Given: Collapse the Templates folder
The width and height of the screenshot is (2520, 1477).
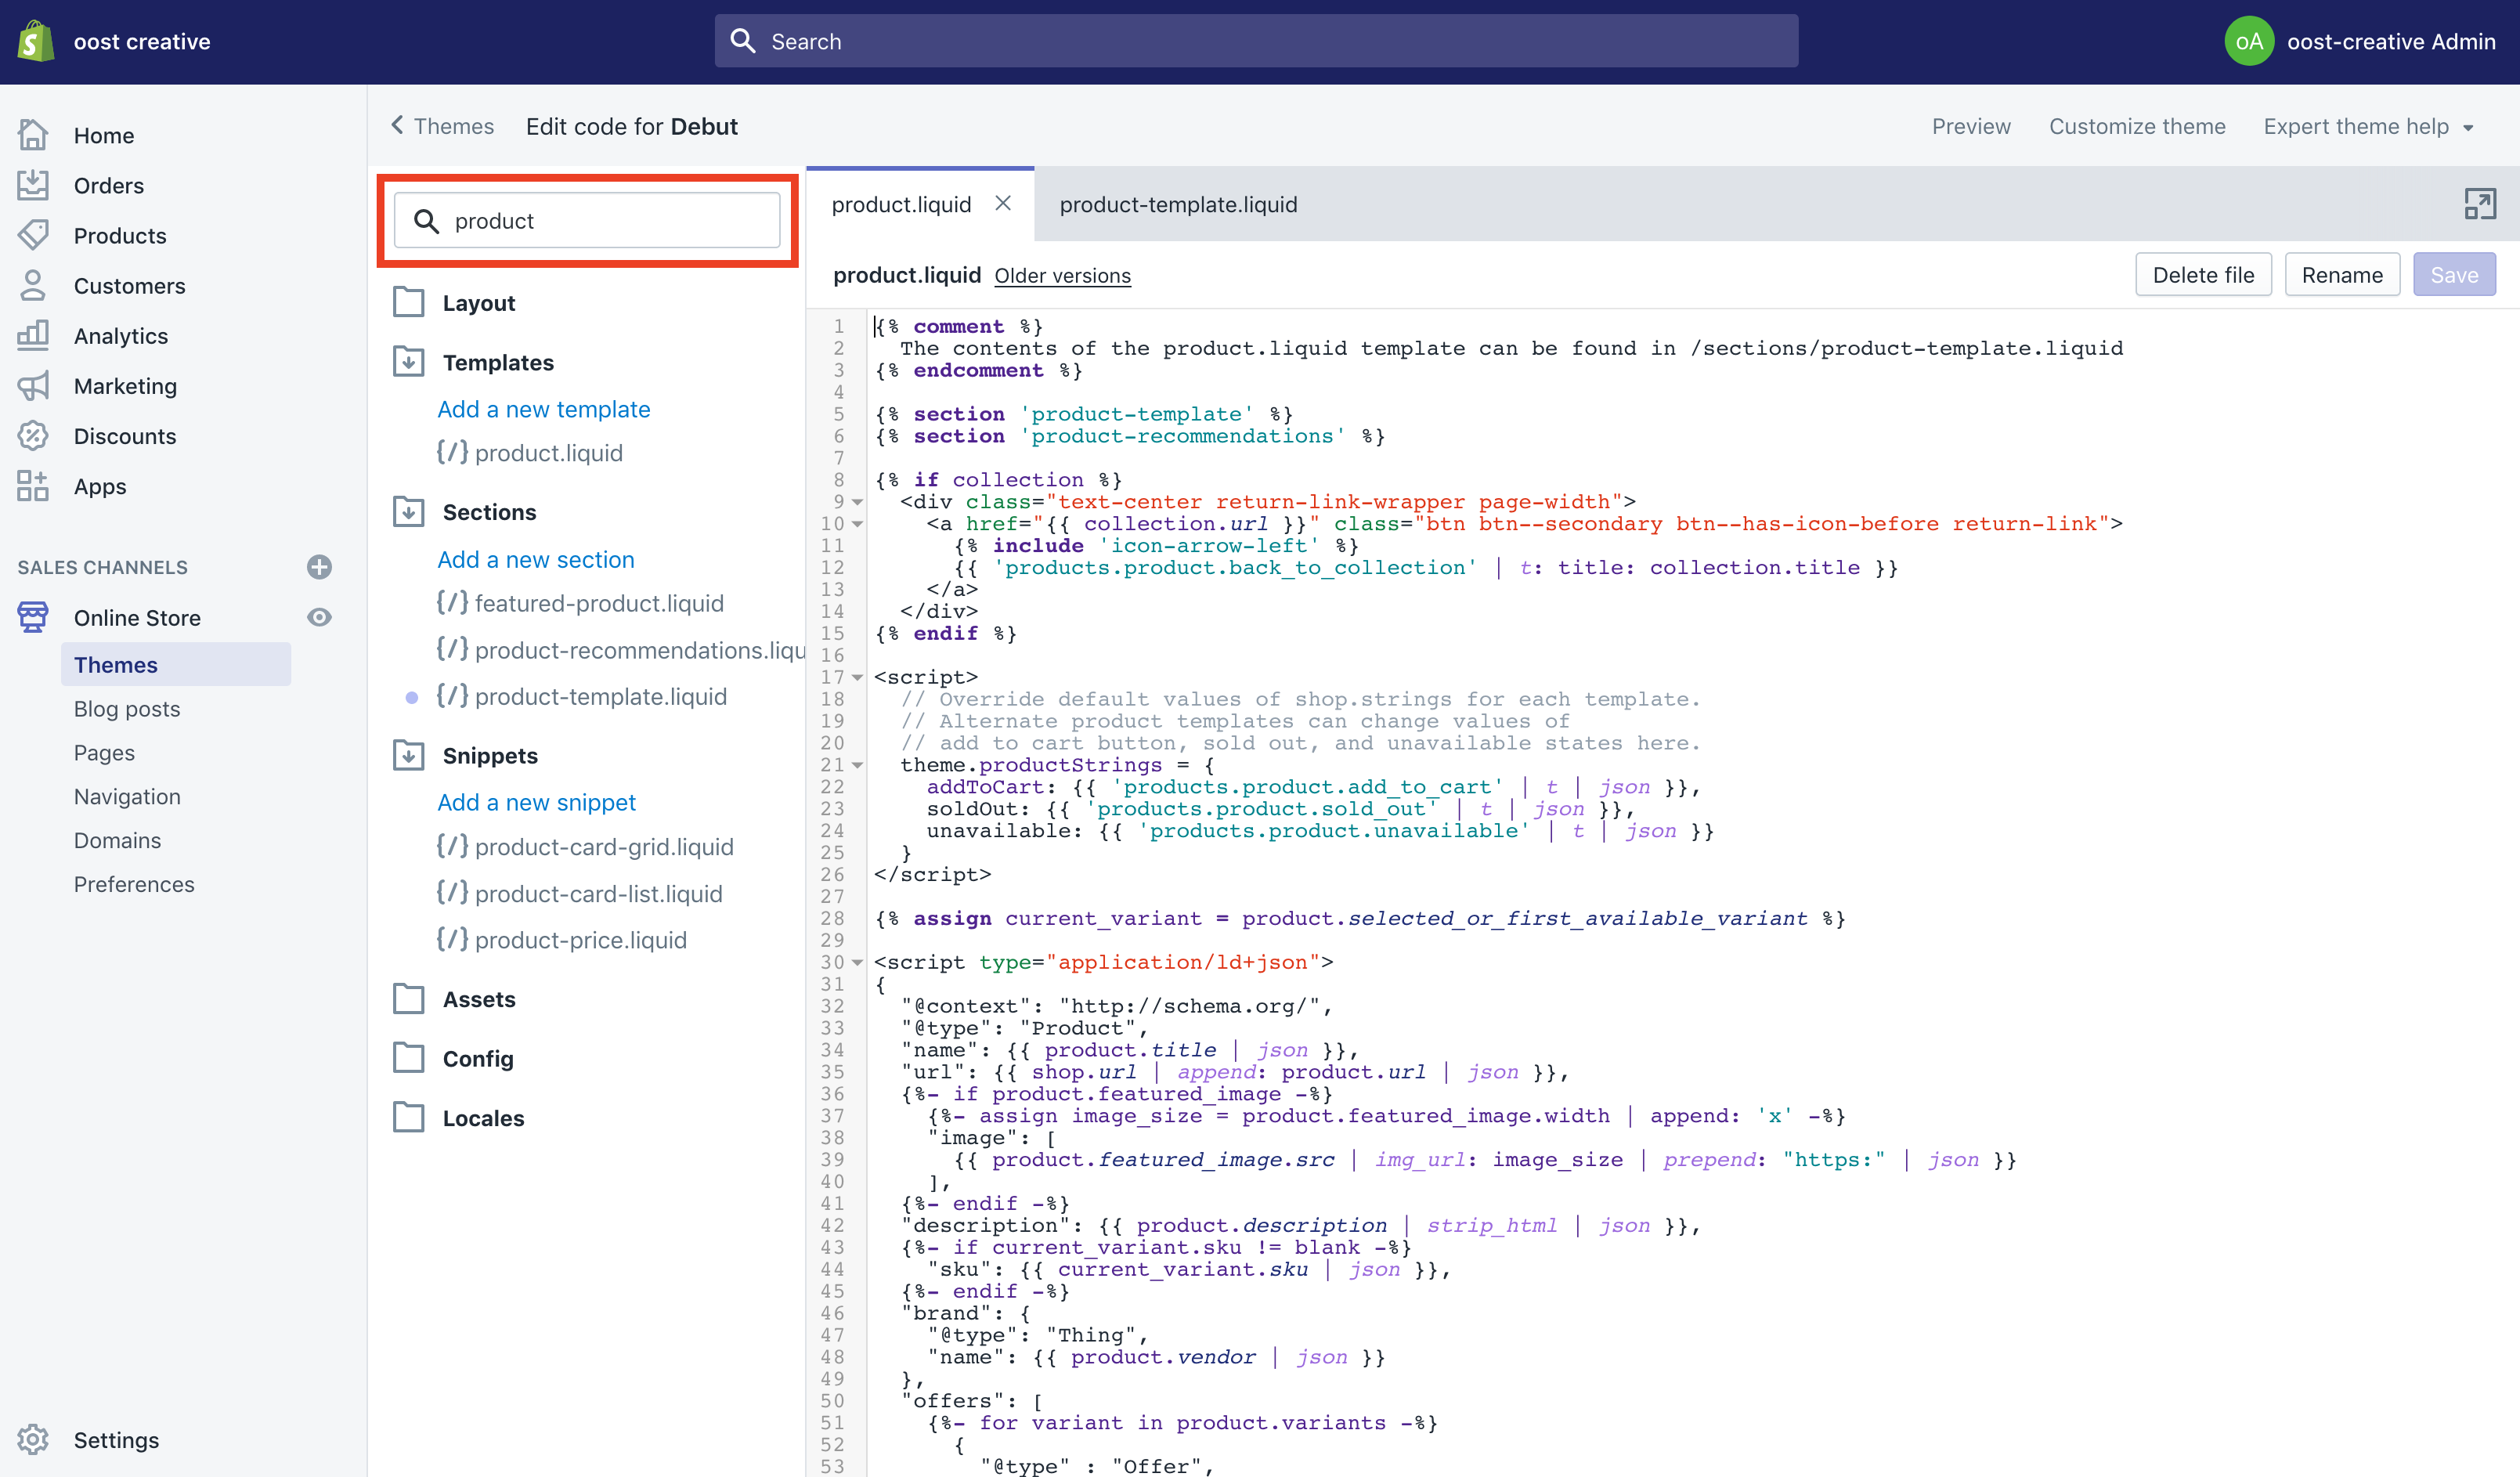Looking at the screenshot, I should coord(409,361).
